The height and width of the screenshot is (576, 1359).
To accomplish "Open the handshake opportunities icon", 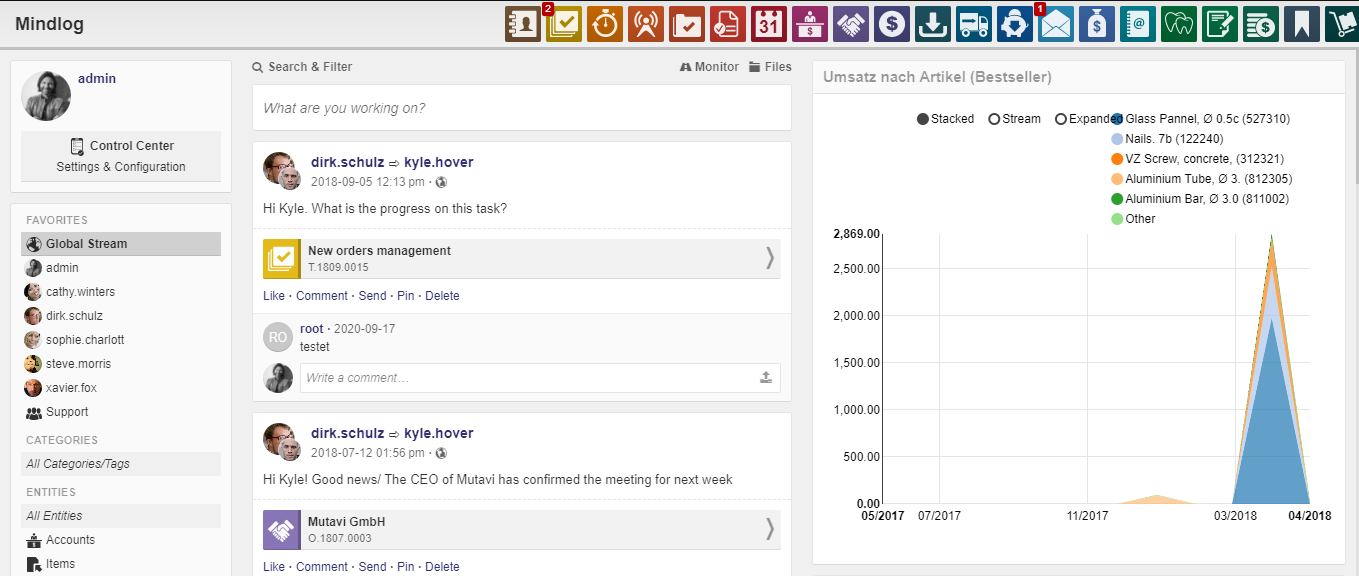I will click(x=850, y=24).
